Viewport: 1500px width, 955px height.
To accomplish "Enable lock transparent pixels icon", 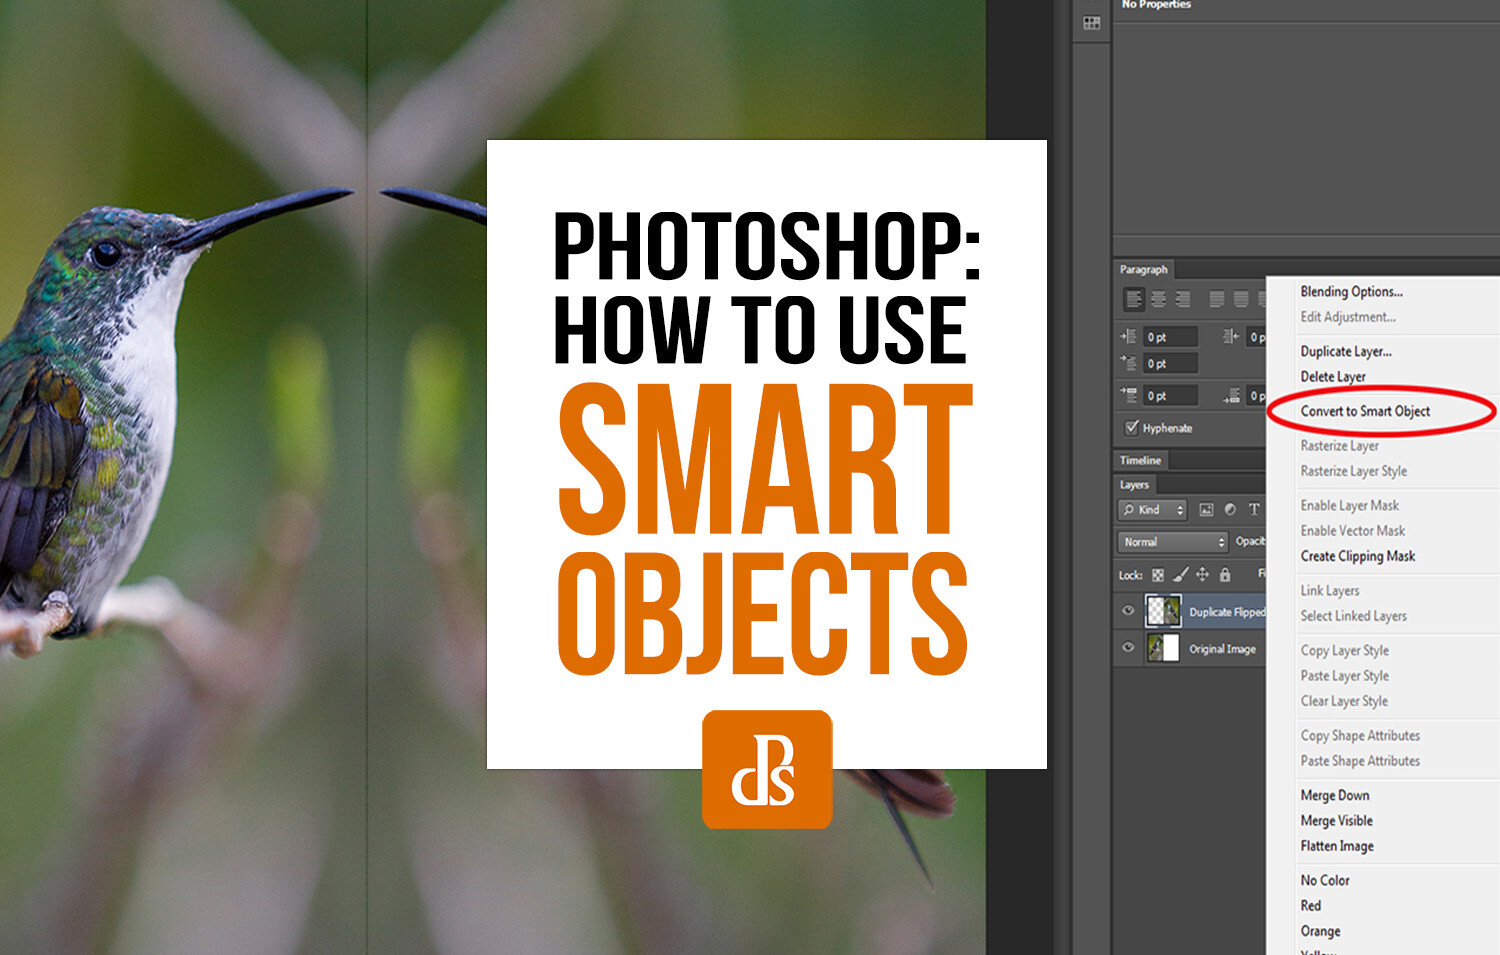I will 1160,575.
